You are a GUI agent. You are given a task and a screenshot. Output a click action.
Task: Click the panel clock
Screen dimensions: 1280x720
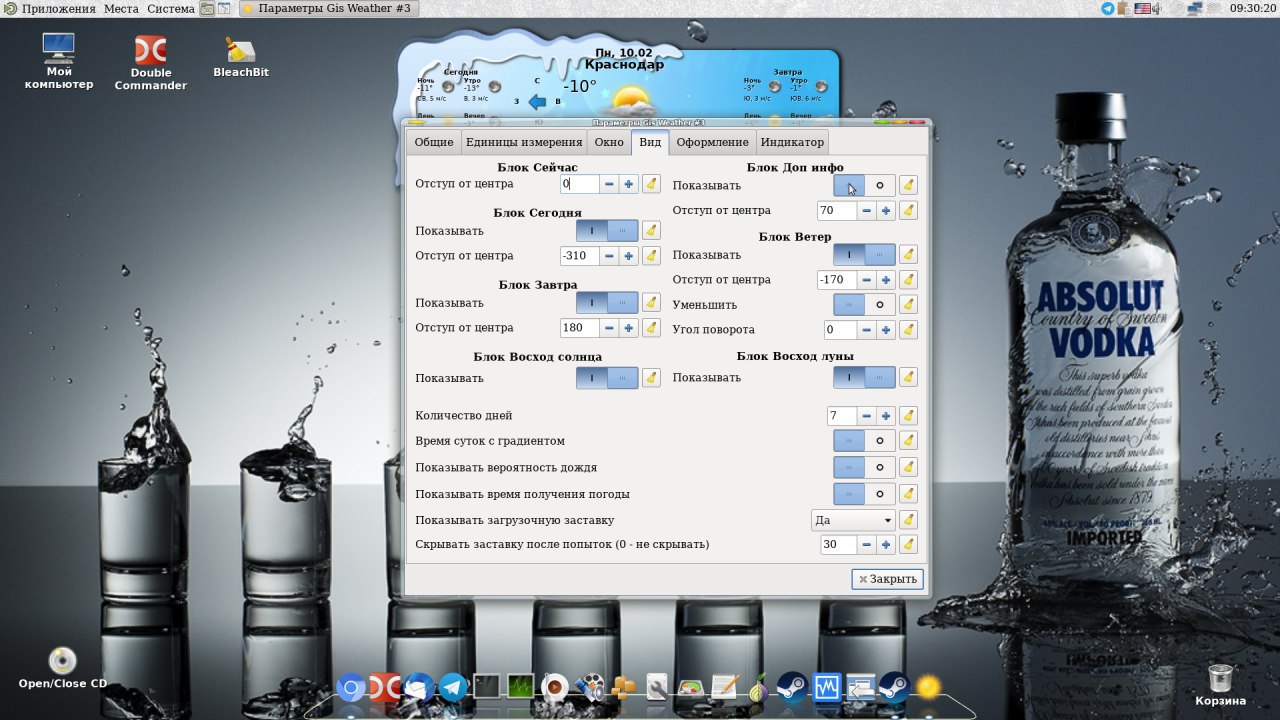click(x=1252, y=8)
